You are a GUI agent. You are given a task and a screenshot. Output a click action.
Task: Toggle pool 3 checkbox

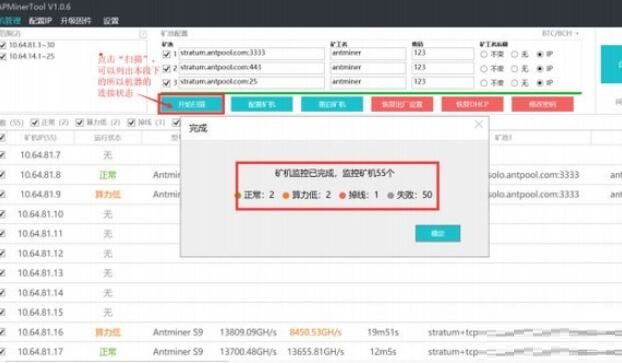[x=167, y=83]
